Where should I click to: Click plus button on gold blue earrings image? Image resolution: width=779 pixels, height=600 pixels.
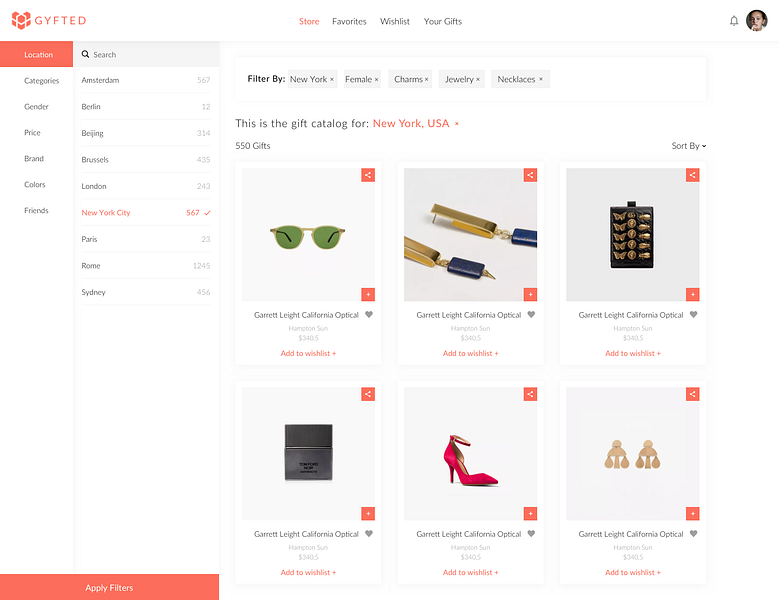[531, 295]
